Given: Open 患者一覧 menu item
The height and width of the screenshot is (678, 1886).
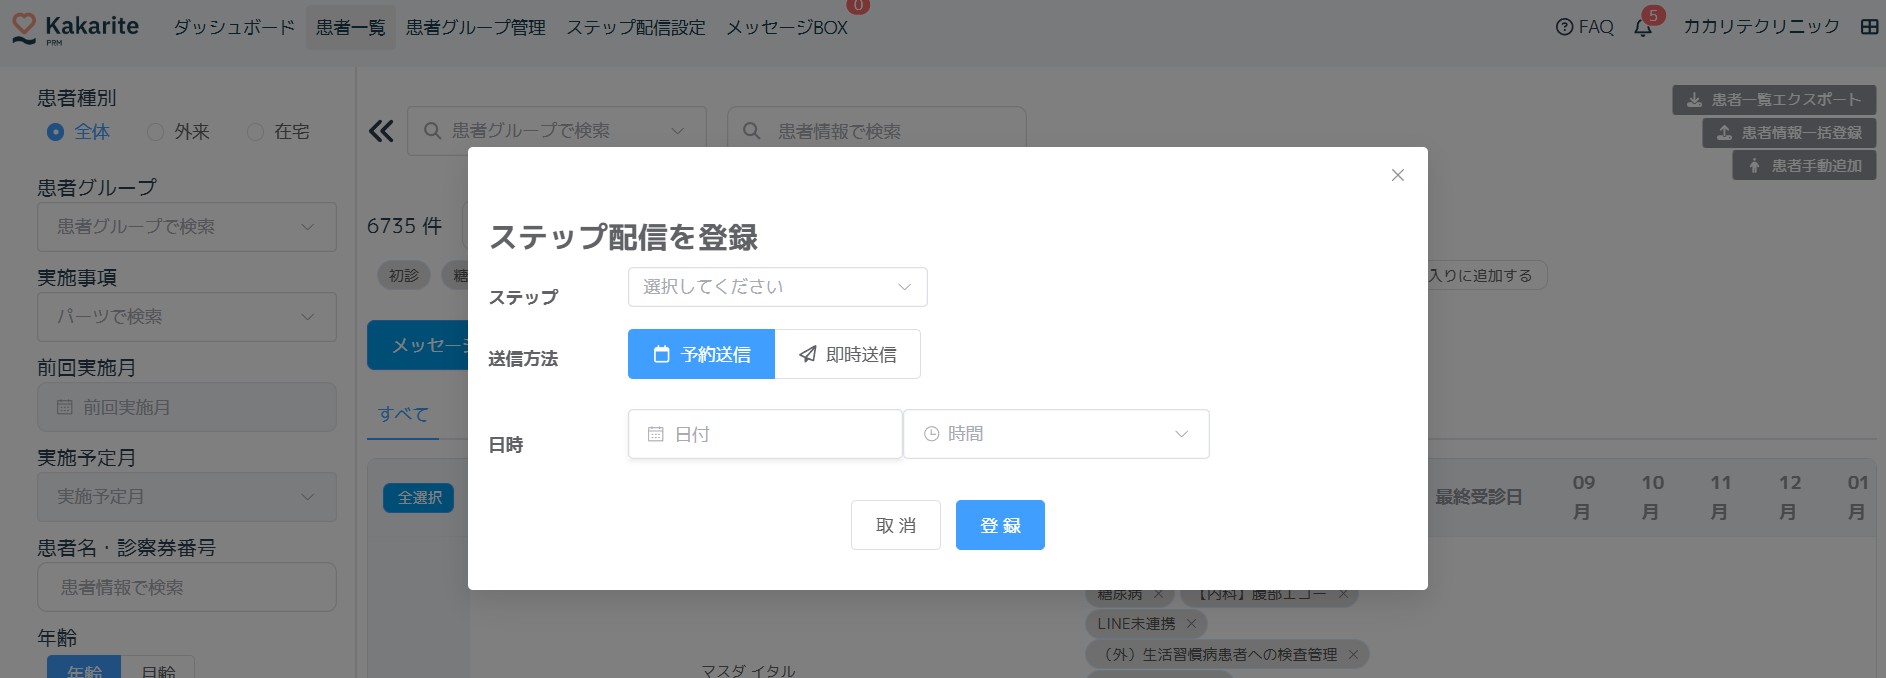Looking at the screenshot, I should (351, 27).
